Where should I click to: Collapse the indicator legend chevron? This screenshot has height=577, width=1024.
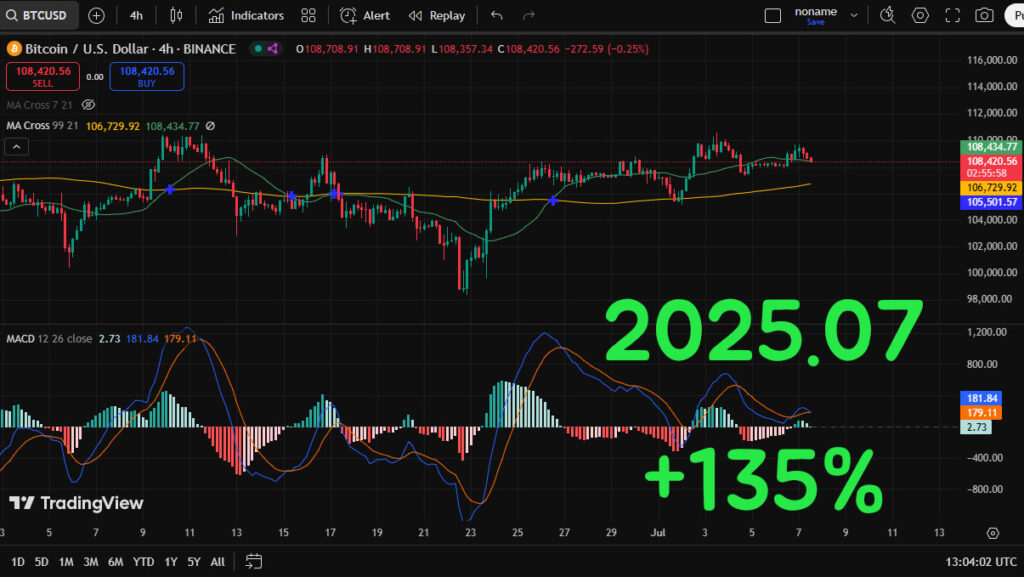point(16,147)
